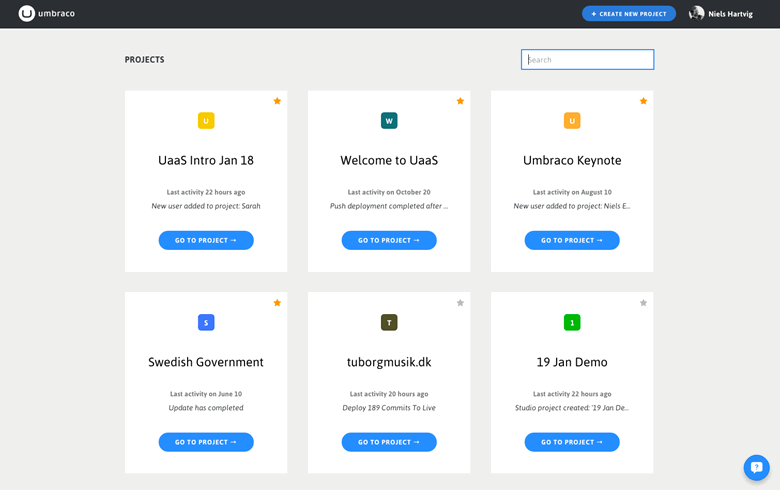Click the green 1 icon of 19 Jan Demo
The width and height of the screenshot is (780, 490).
click(x=572, y=322)
